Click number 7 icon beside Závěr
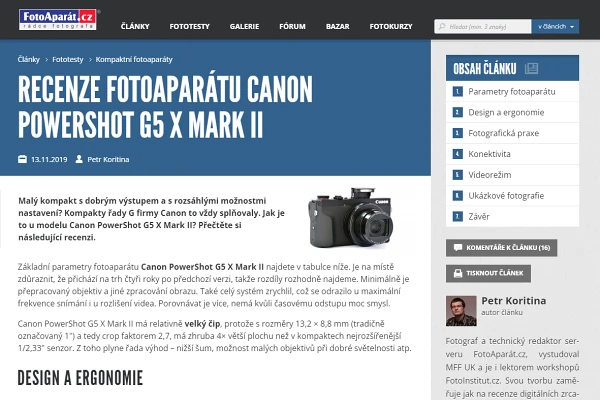 coord(458,217)
